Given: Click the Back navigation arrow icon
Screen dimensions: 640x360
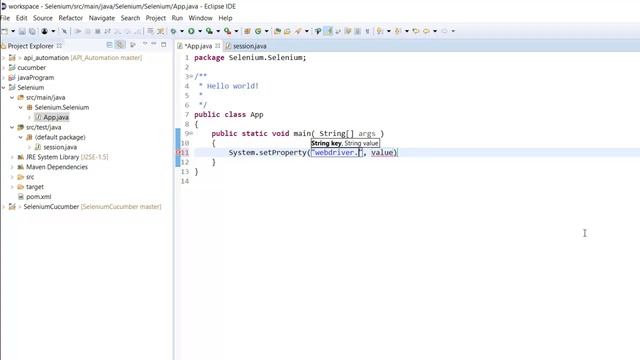Looking at the screenshot, I should 427,31.
